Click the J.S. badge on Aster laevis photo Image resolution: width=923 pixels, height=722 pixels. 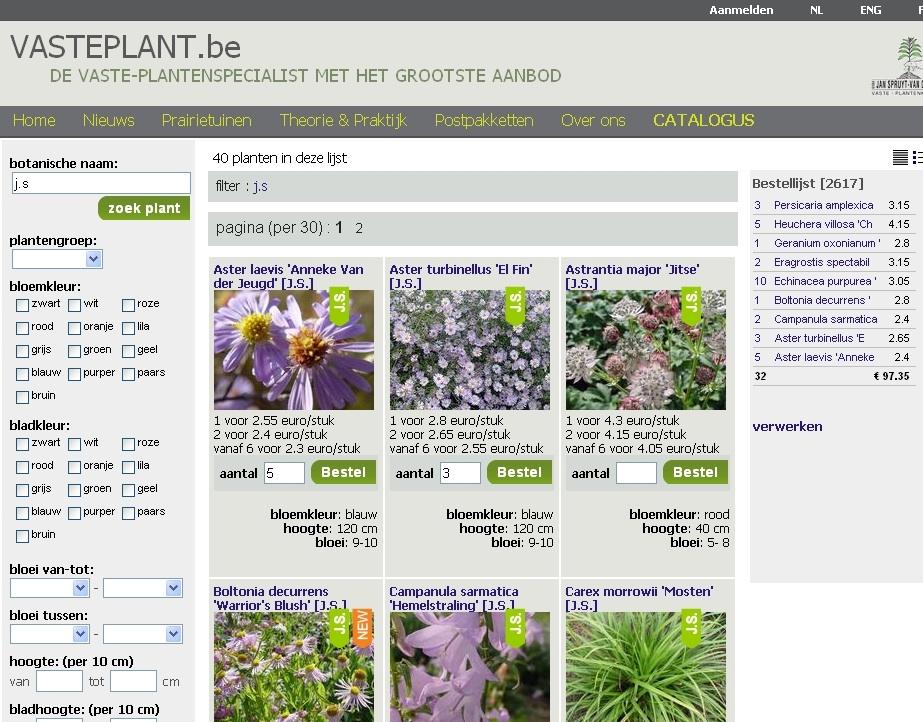[x=339, y=305]
